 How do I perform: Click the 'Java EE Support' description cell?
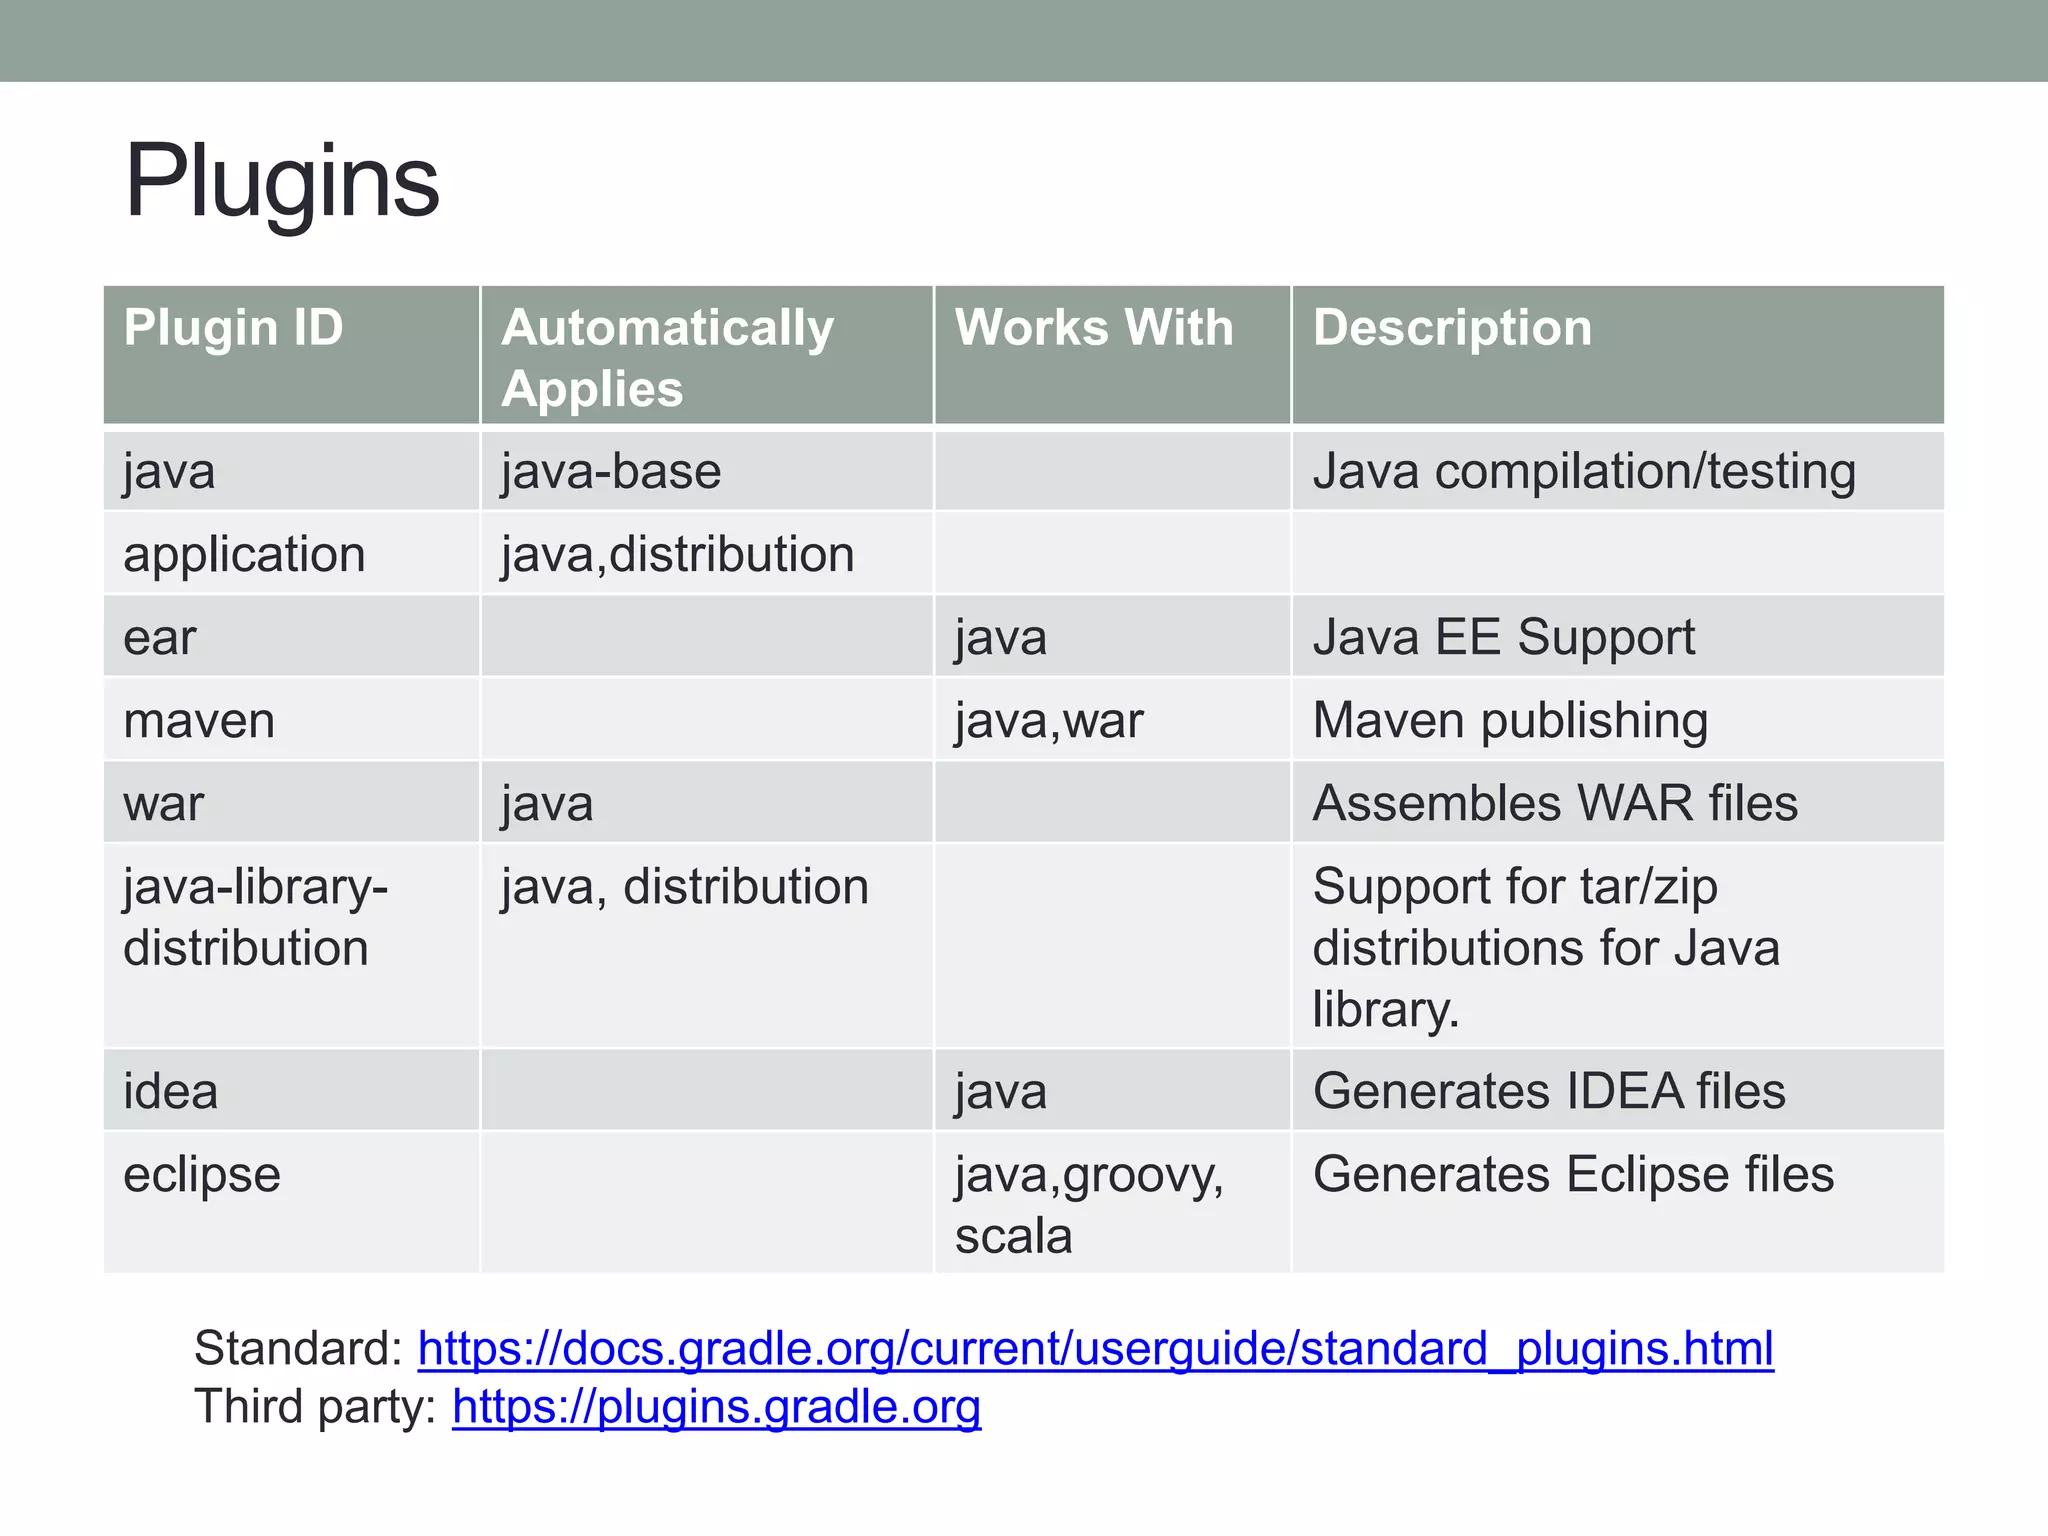(x=1618, y=637)
